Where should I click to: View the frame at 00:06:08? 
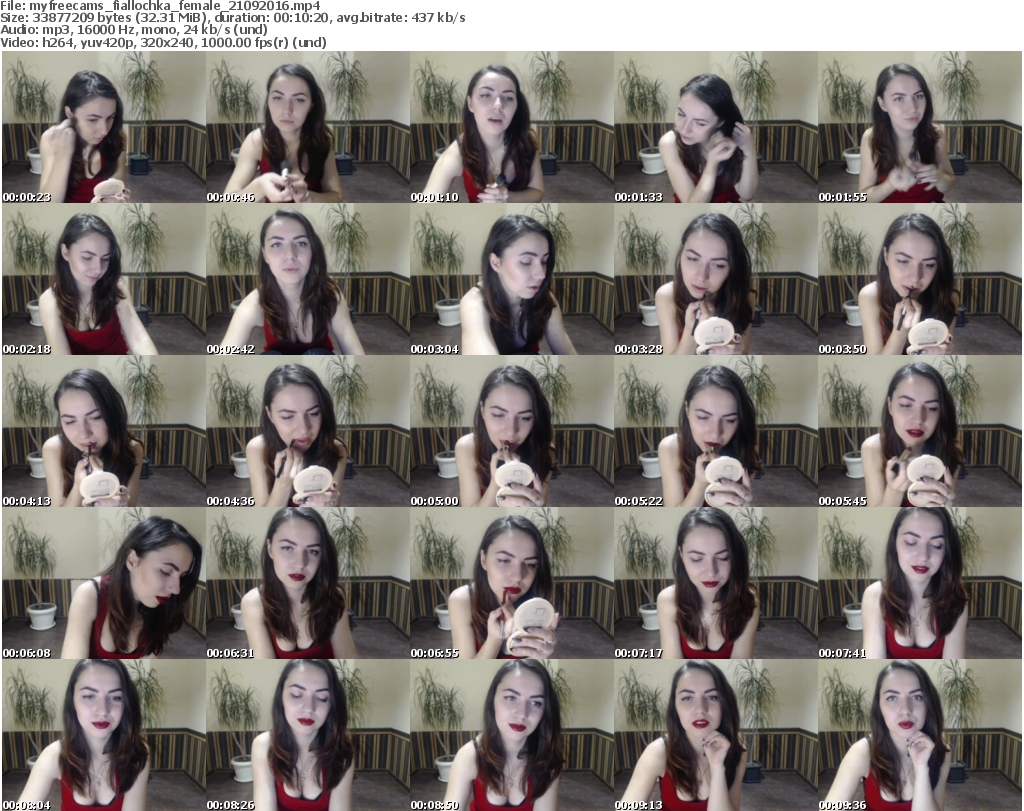pyautogui.click(x=104, y=583)
